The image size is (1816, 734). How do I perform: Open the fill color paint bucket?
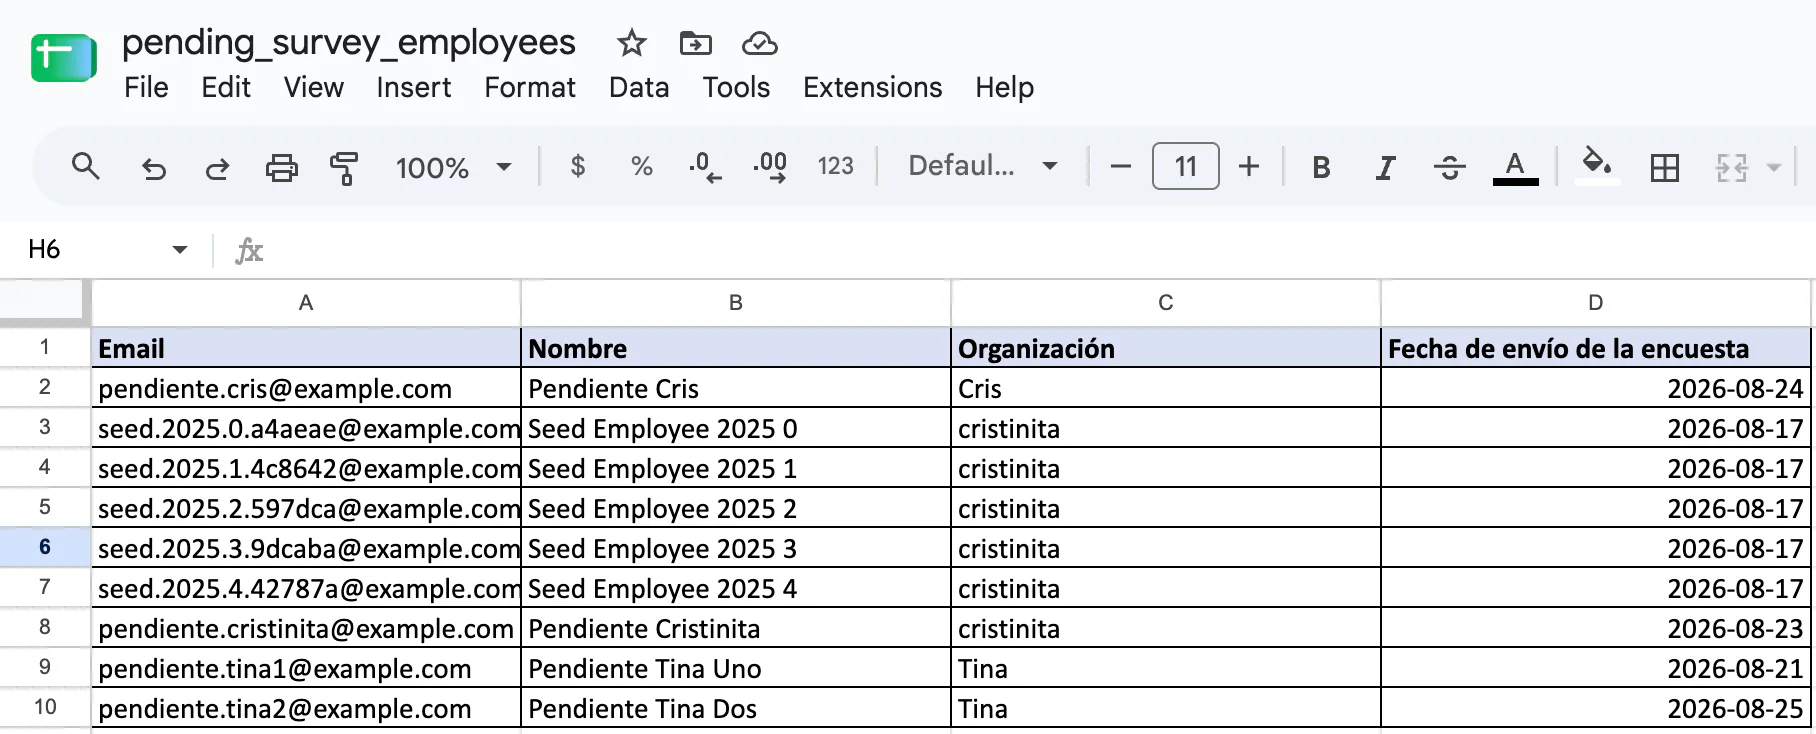1597,166
